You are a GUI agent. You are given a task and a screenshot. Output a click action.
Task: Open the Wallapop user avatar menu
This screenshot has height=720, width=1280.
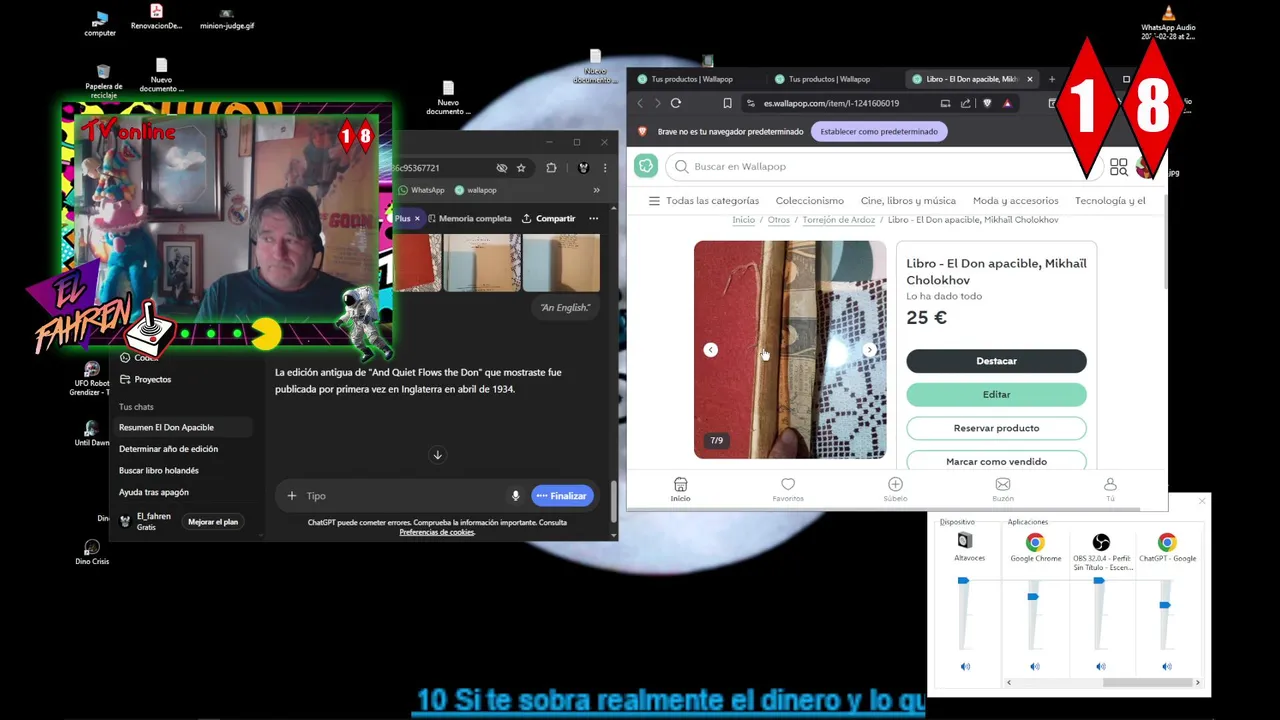[1145, 167]
